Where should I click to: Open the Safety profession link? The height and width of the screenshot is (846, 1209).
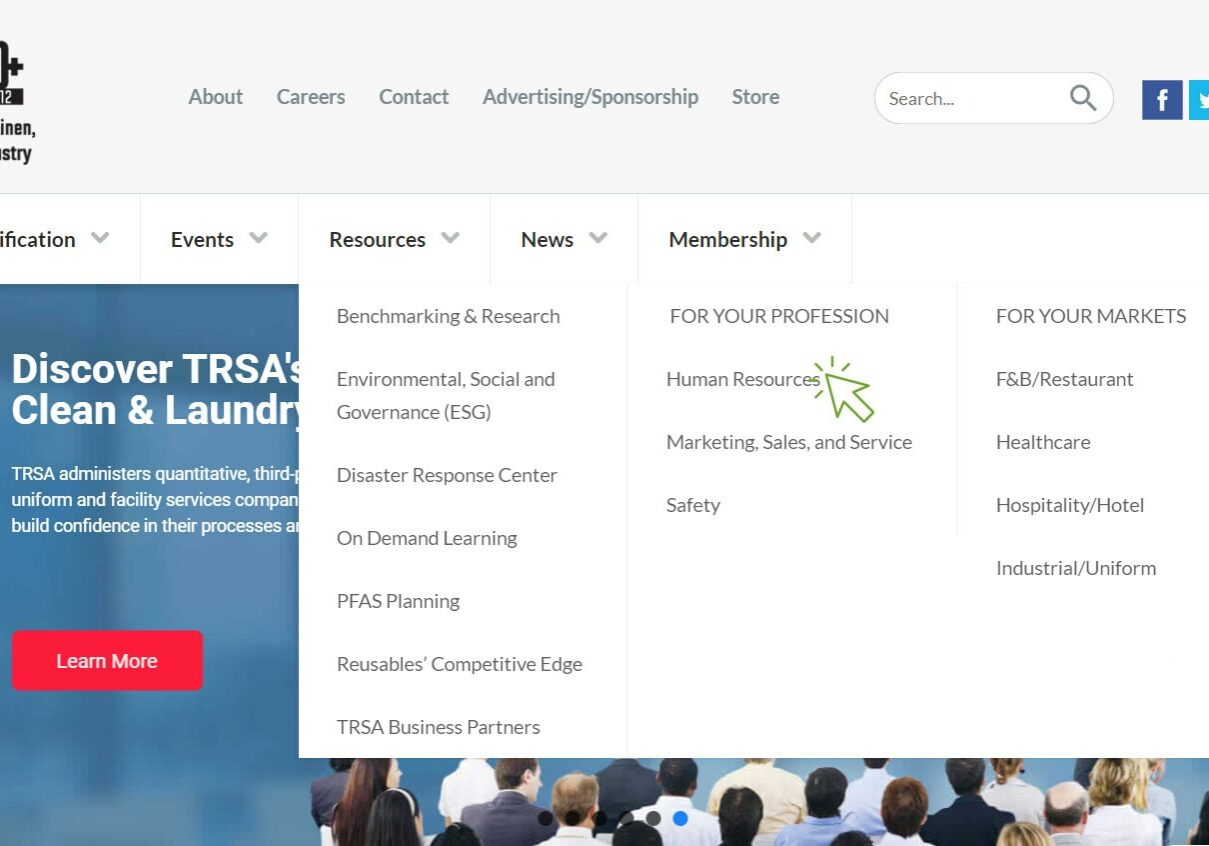click(693, 505)
